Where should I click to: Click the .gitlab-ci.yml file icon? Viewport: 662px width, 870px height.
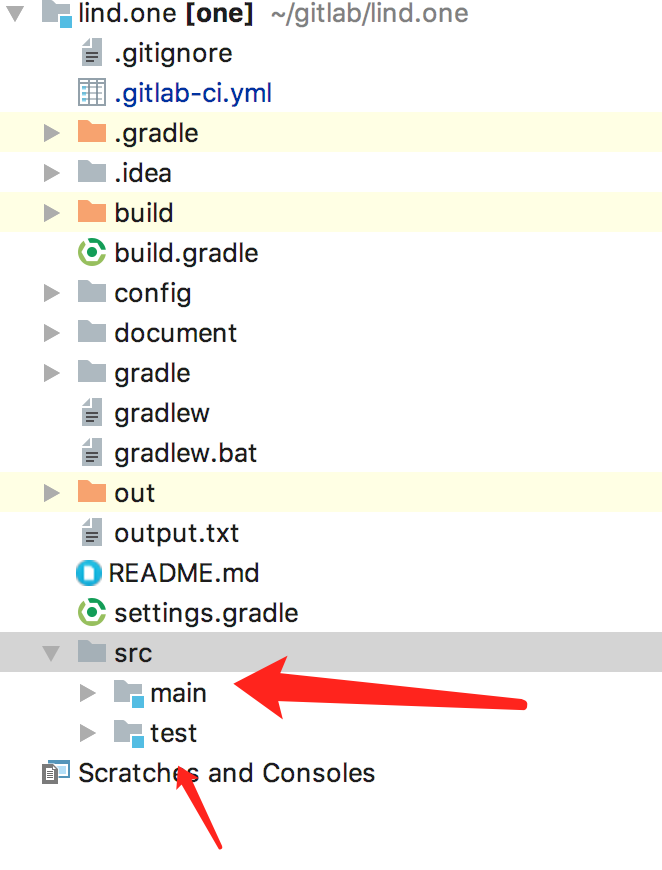(x=91, y=93)
